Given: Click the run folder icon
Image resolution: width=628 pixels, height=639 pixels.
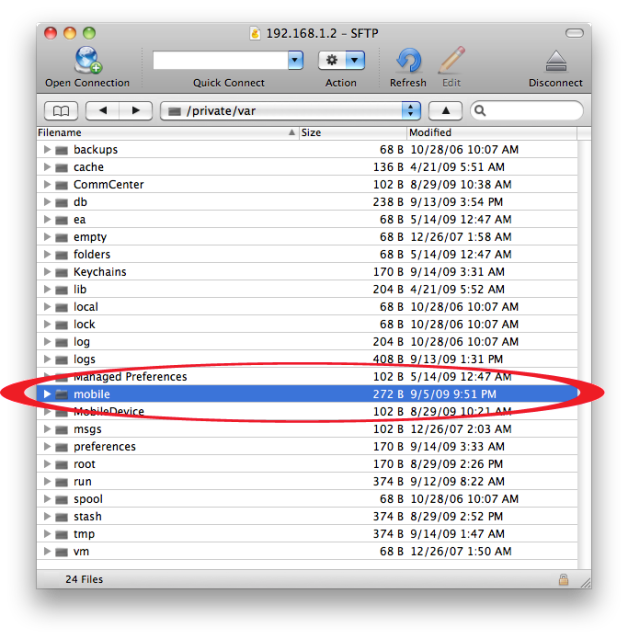Looking at the screenshot, I should pos(62,482).
